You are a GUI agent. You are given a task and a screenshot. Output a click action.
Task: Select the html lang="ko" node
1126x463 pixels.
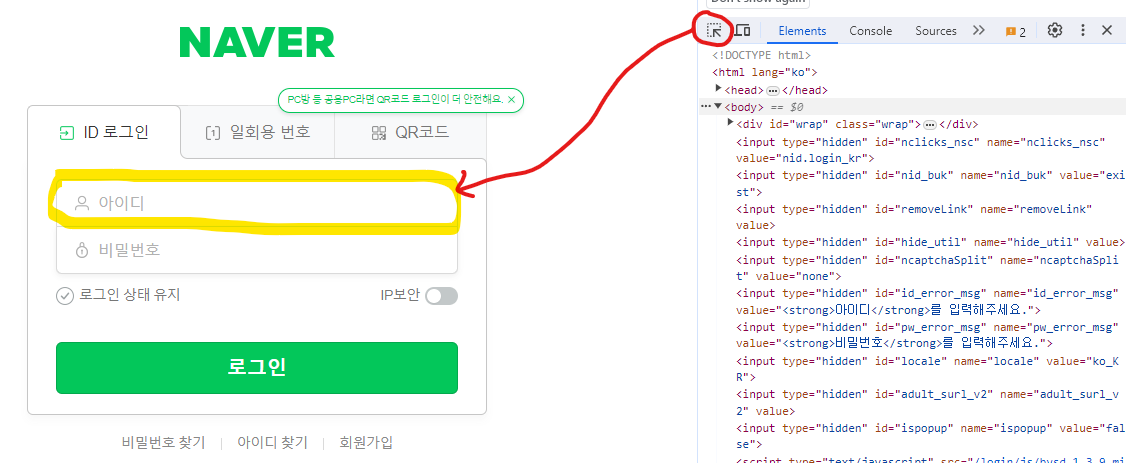(765, 73)
